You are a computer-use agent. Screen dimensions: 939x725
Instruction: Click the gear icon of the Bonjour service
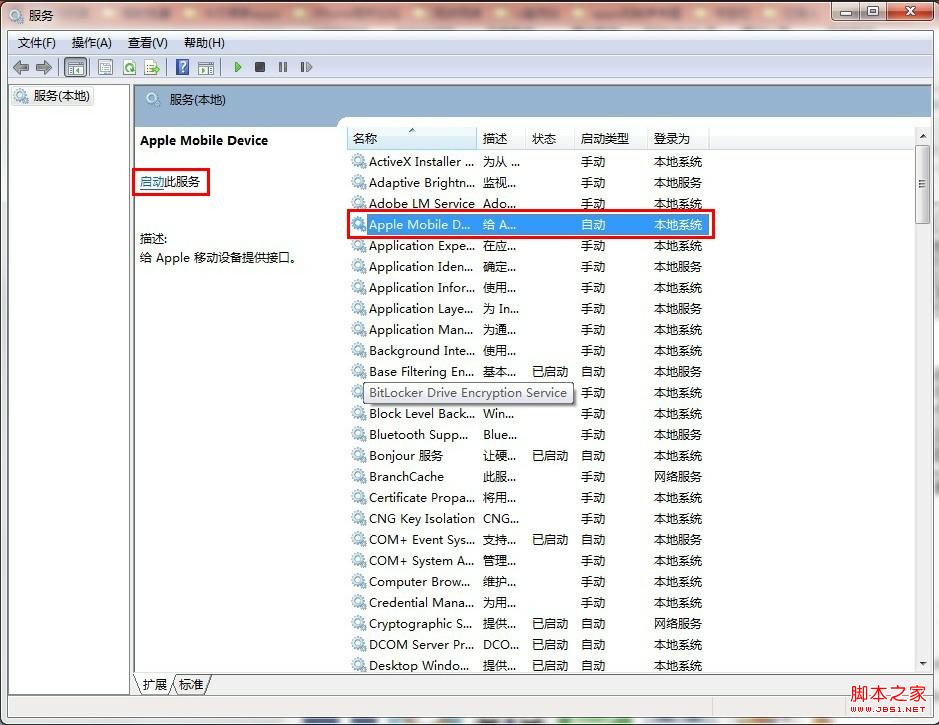point(359,455)
